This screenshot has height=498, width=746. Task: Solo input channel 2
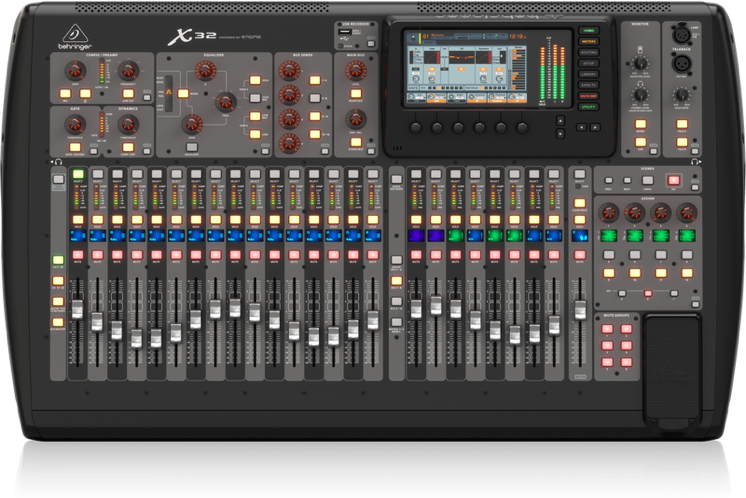[98, 220]
